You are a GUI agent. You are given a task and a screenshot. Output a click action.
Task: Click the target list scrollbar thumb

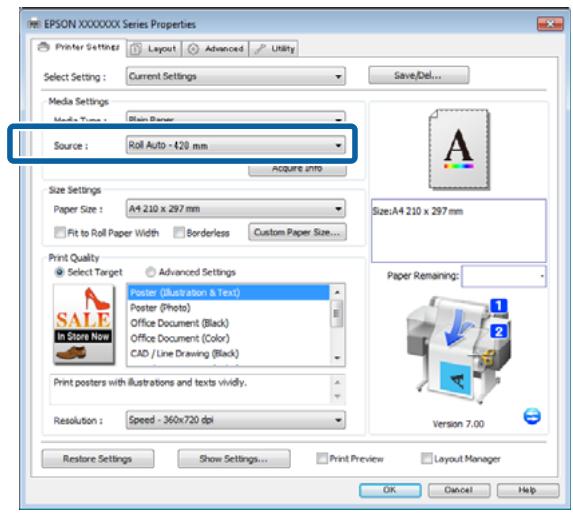point(337,314)
